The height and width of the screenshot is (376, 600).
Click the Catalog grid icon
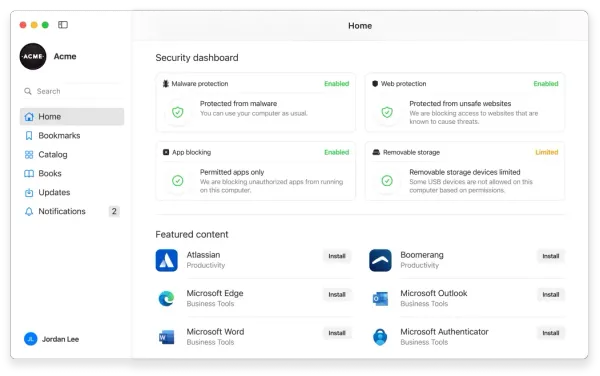pyautogui.click(x=29, y=155)
